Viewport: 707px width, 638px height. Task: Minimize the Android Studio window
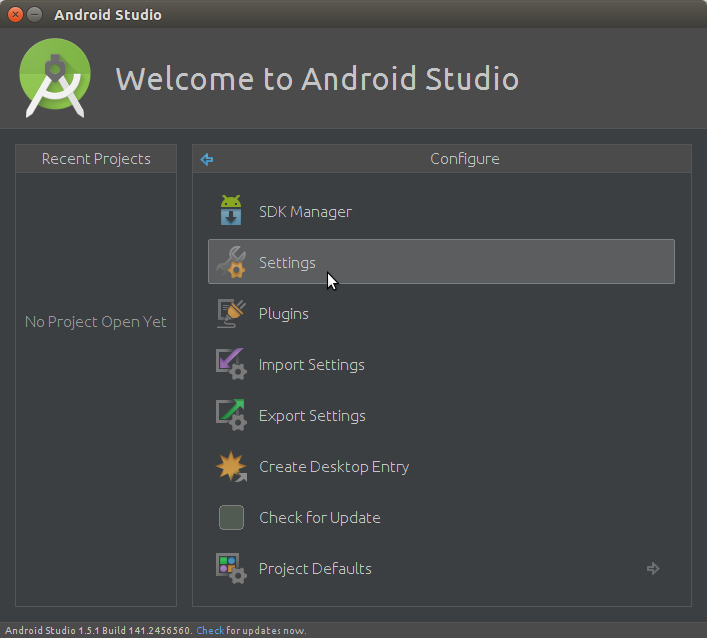34,14
